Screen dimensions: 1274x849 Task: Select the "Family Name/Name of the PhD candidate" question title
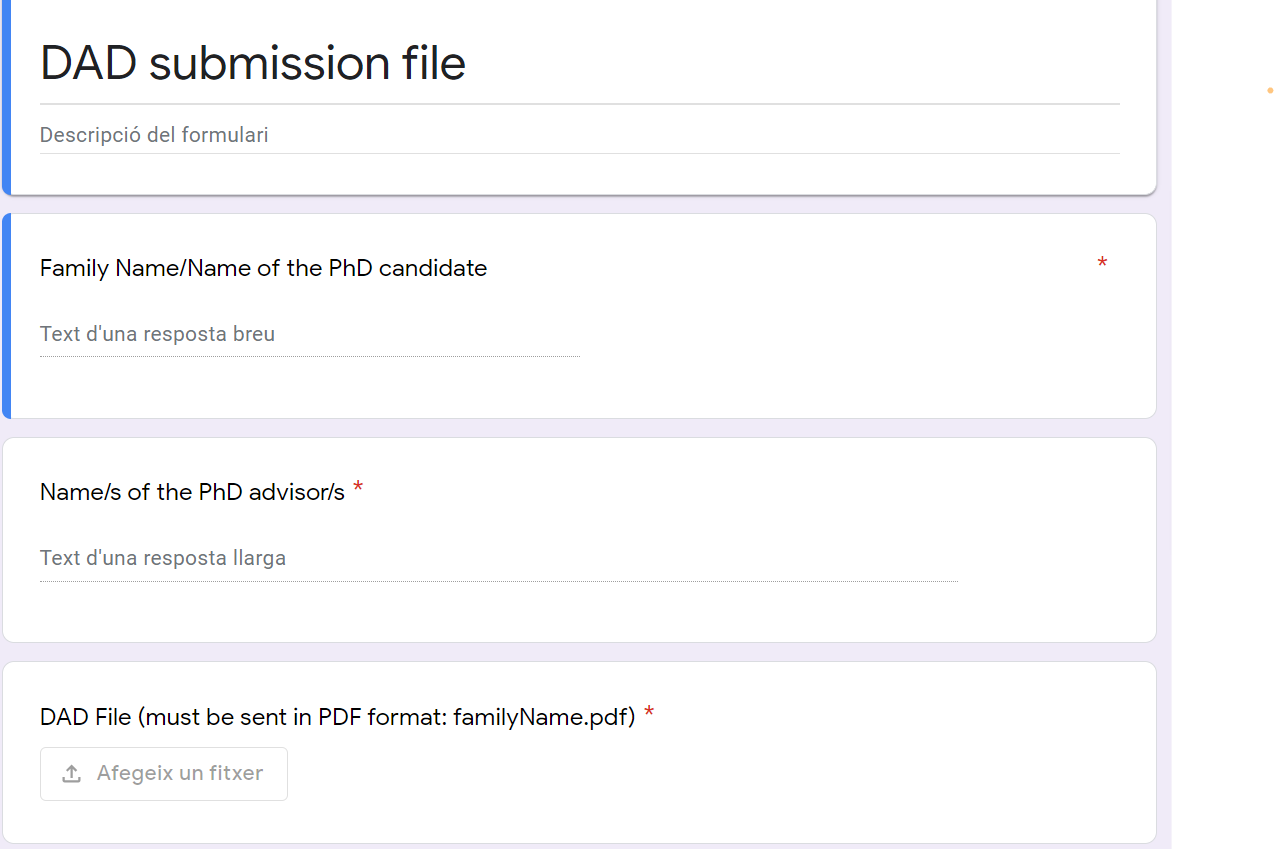coord(263,268)
